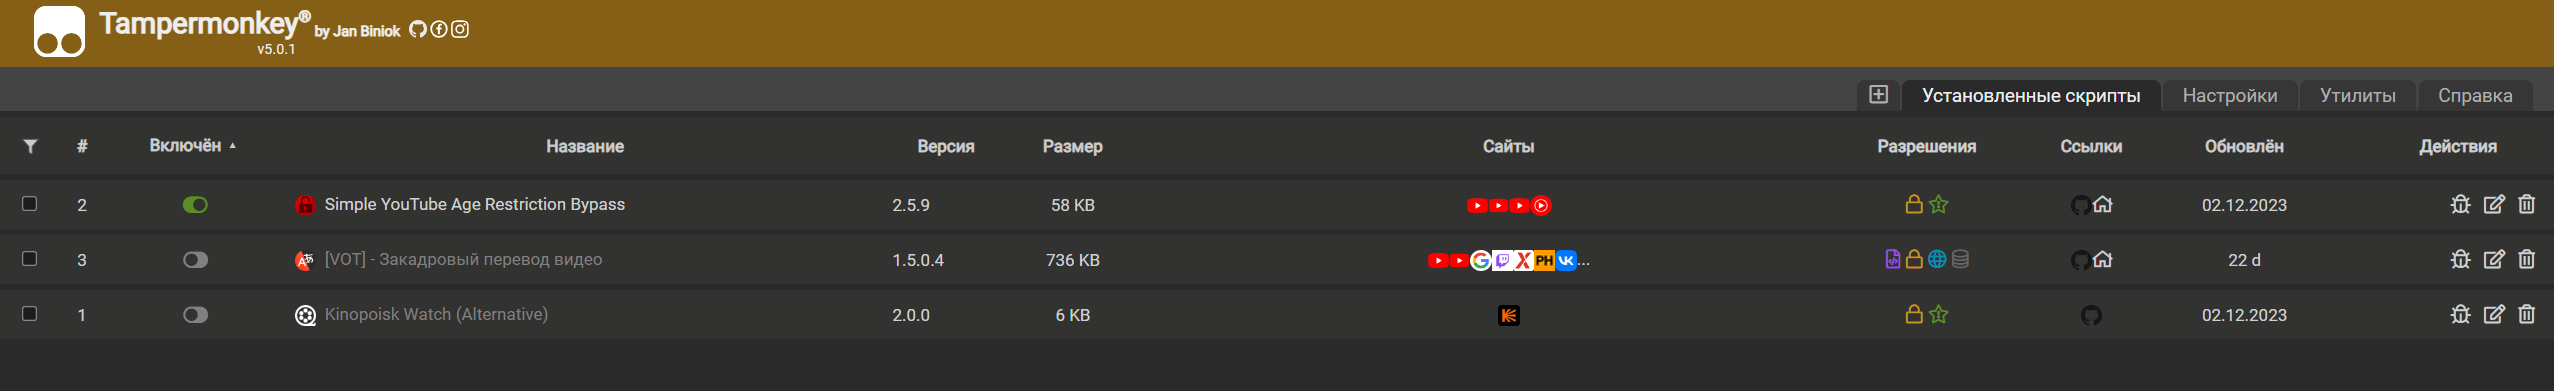Screen dimensions: 2554x391
Task: Open the Утилиты tab
Action: pos(2358,95)
